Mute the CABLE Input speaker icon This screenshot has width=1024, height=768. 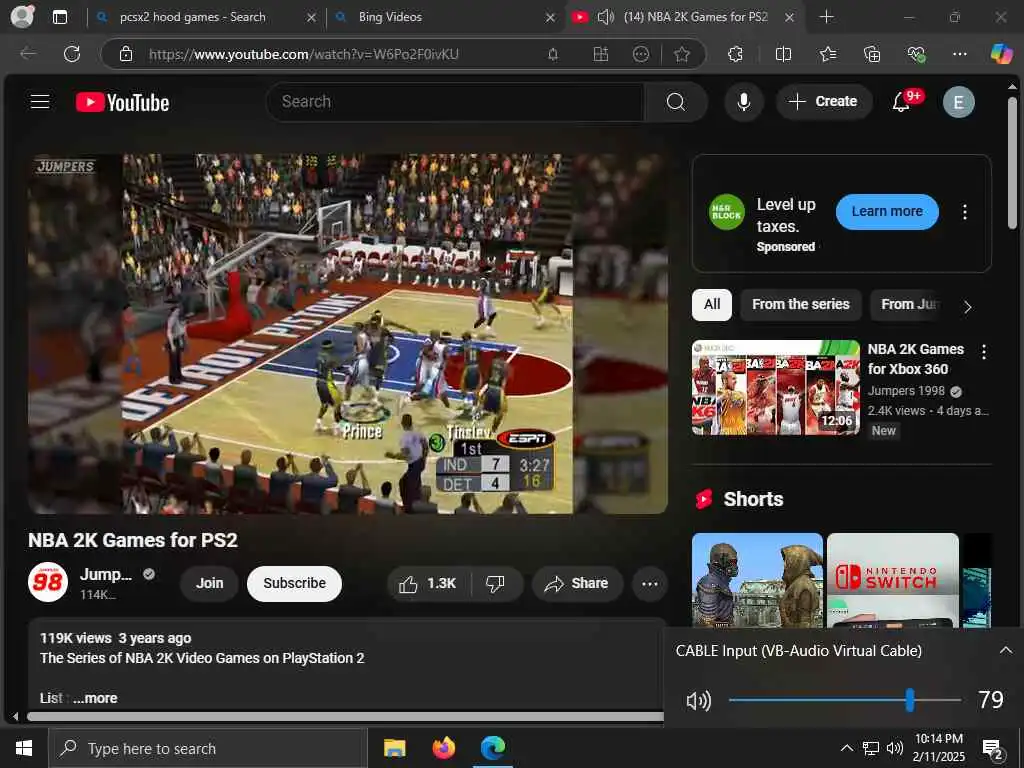click(698, 701)
